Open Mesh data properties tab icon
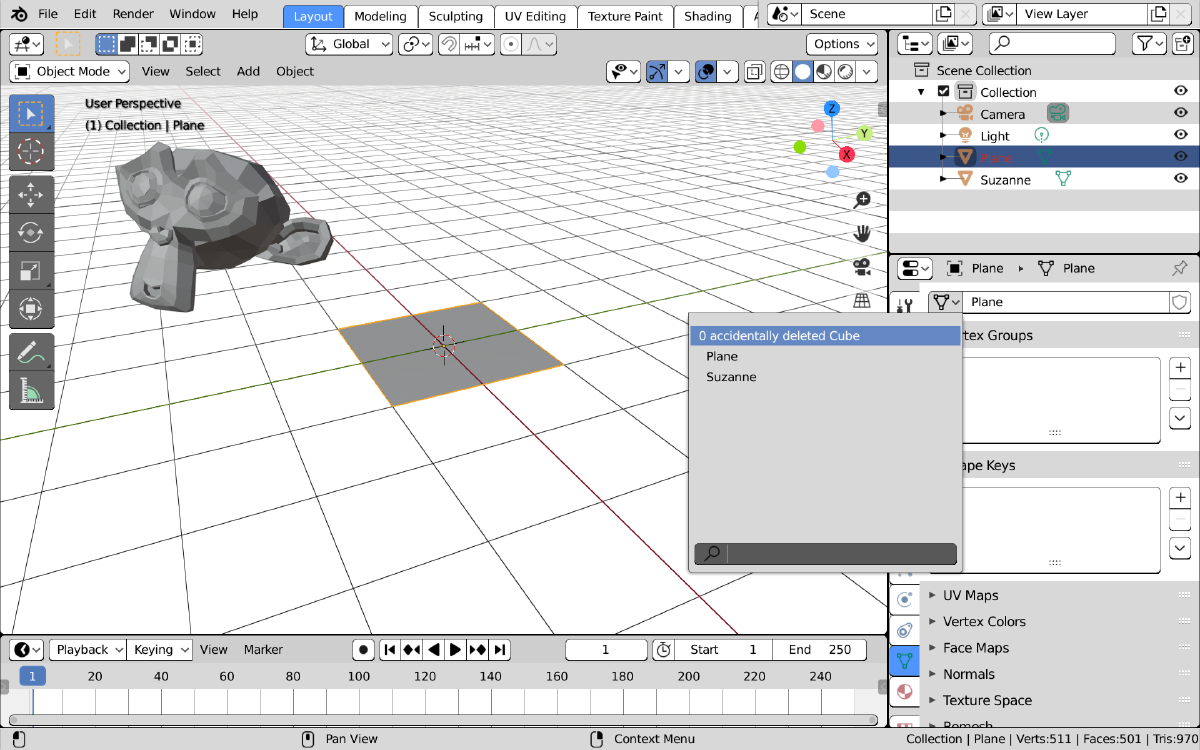Image resolution: width=1200 pixels, height=750 pixels. click(905, 661)
